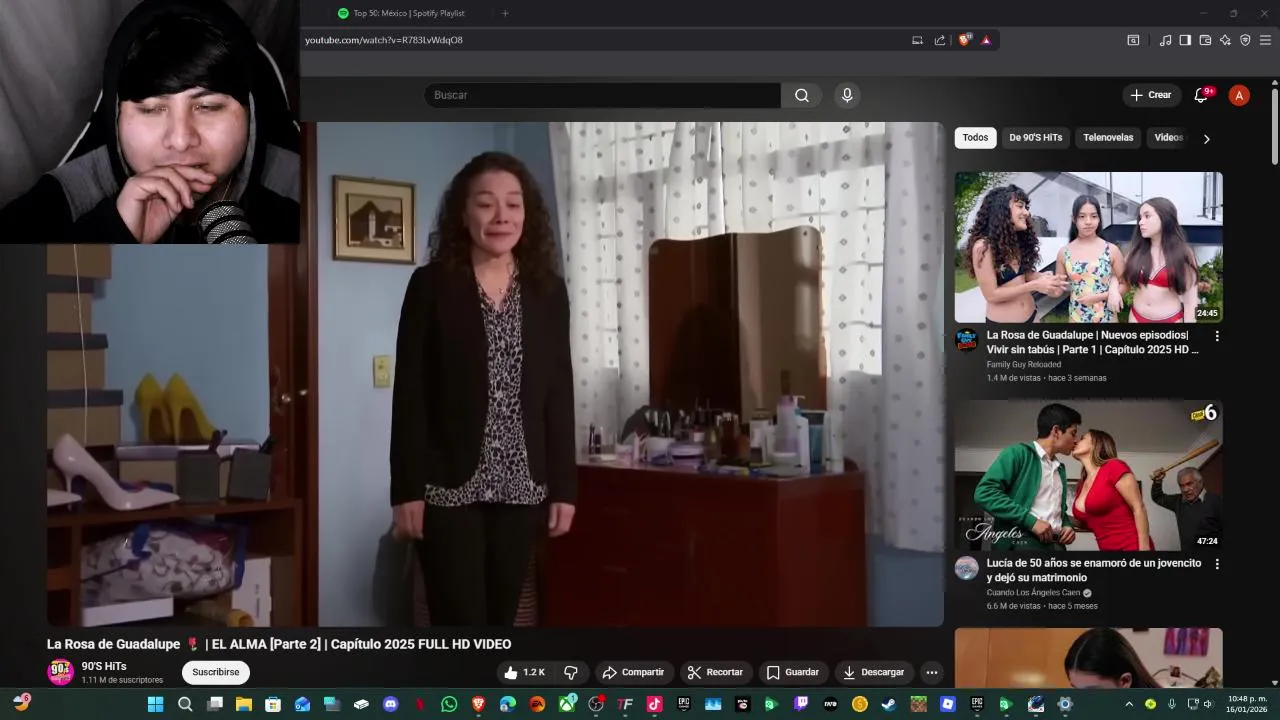Open the browser hamburger menu
1280x720 pixels.
pyautogui.click(x=1265, y=40)
